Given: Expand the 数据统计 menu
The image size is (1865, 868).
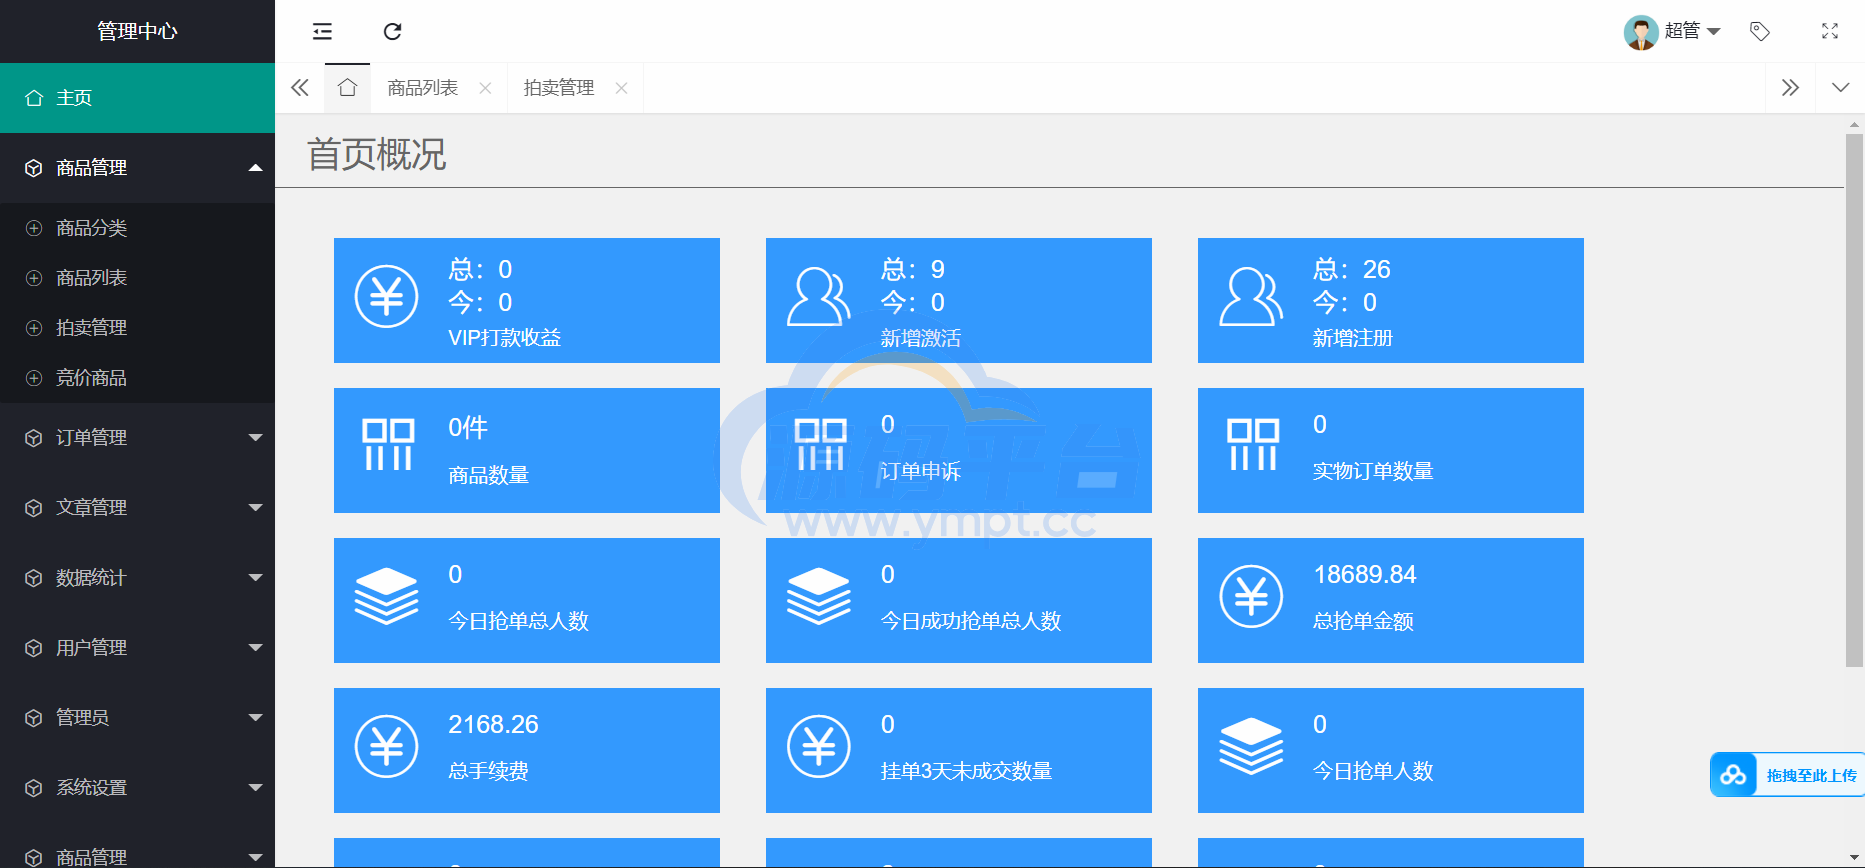Looking at the screenshot, I should click(x=137, y=578).
